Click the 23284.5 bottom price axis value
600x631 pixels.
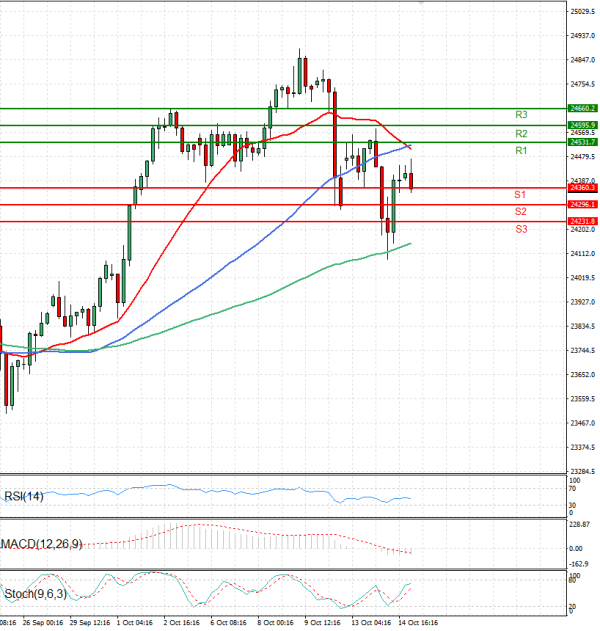582,471
